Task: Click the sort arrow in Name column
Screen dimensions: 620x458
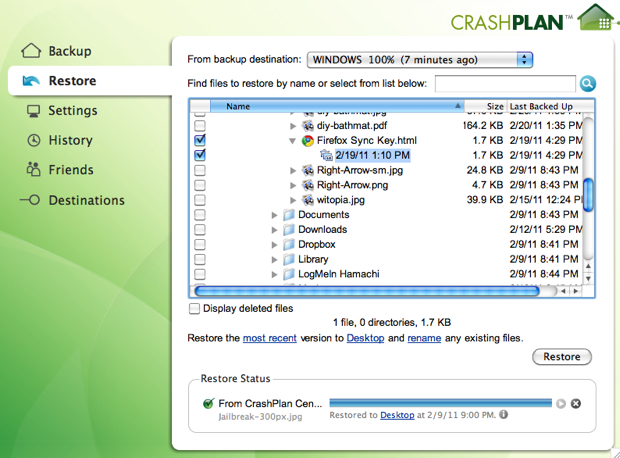Action: (x=457, y=106)
